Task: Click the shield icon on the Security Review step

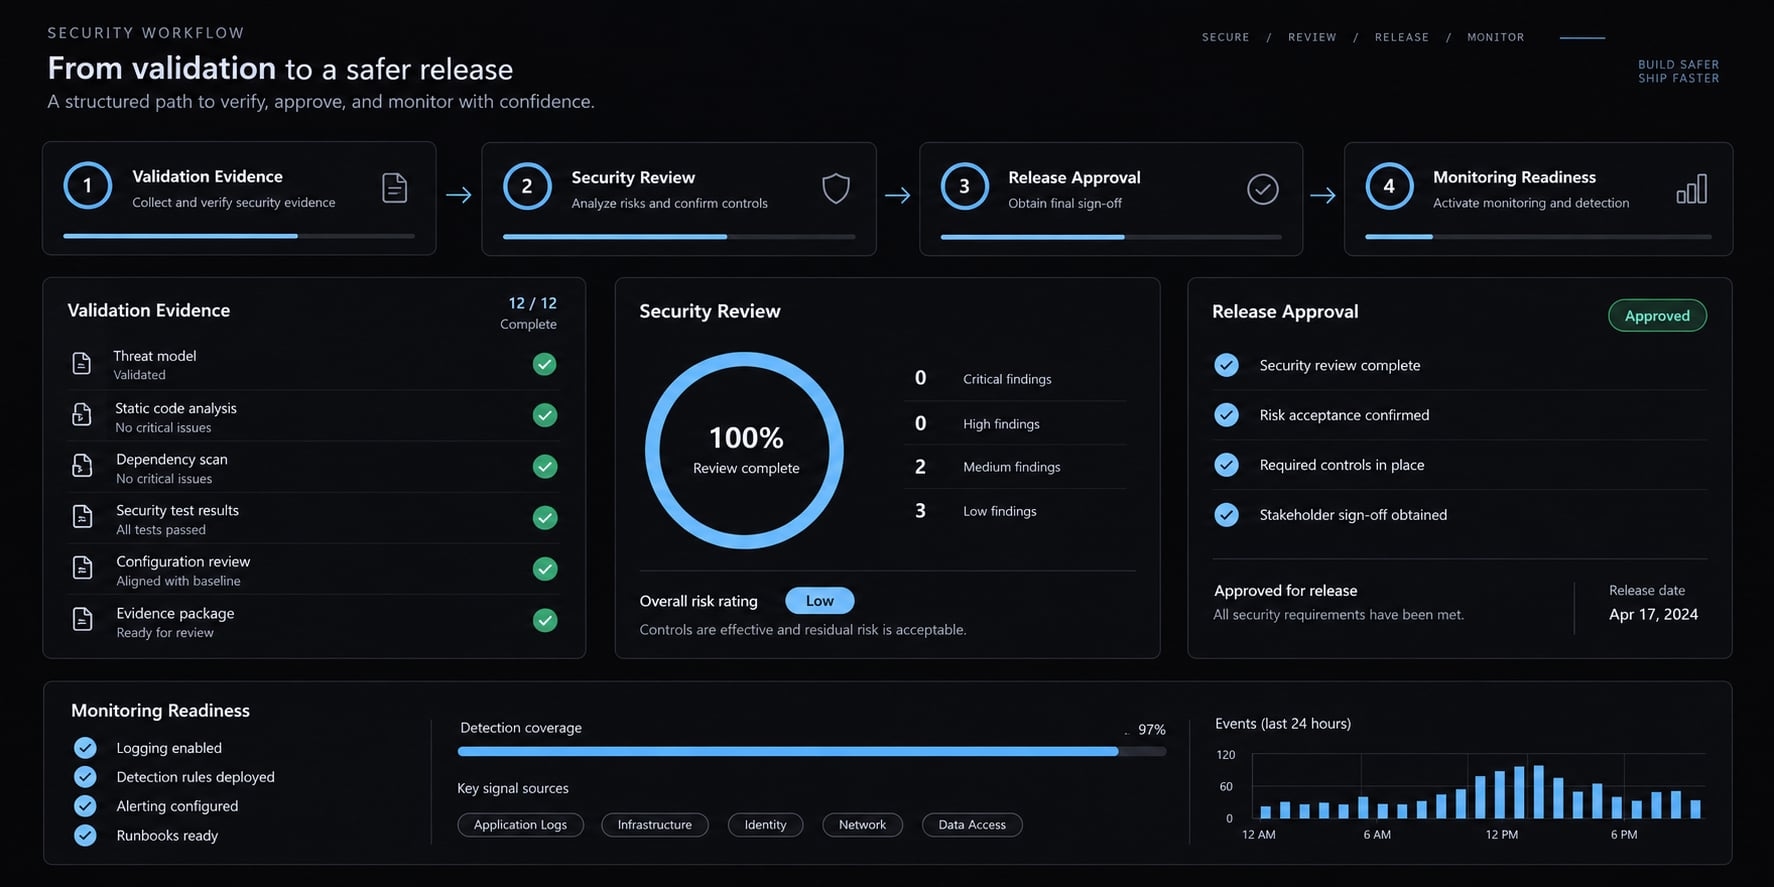Action: (836, 188)
